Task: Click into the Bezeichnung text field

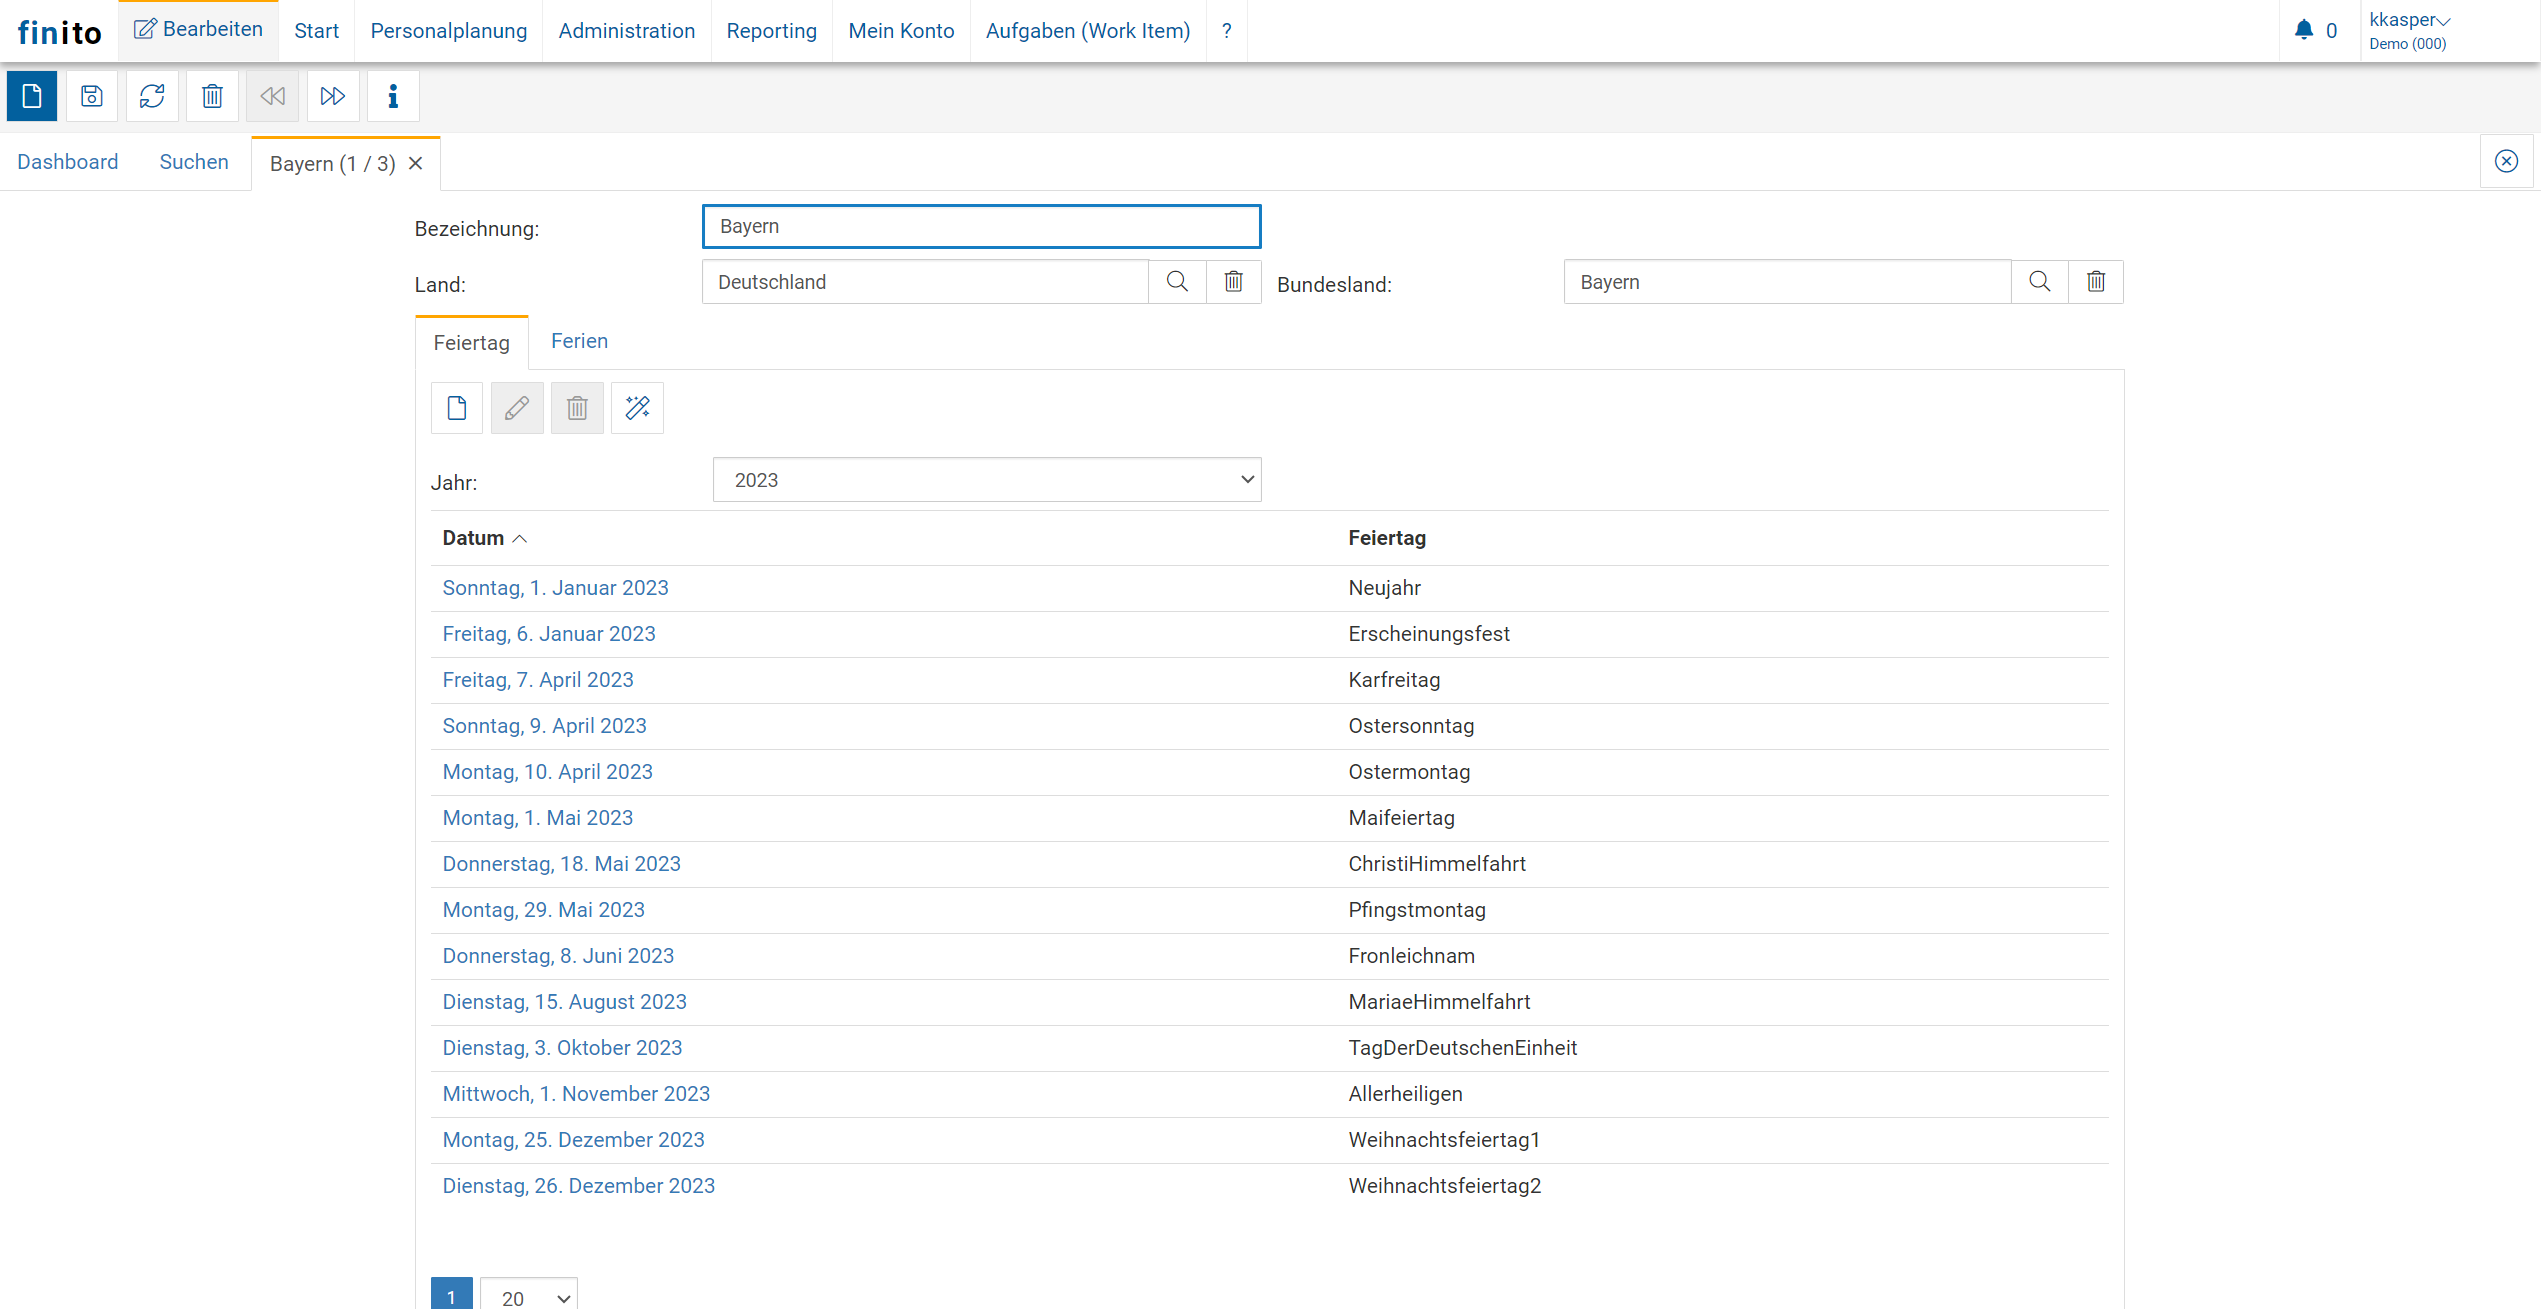Action: [980, 227]
